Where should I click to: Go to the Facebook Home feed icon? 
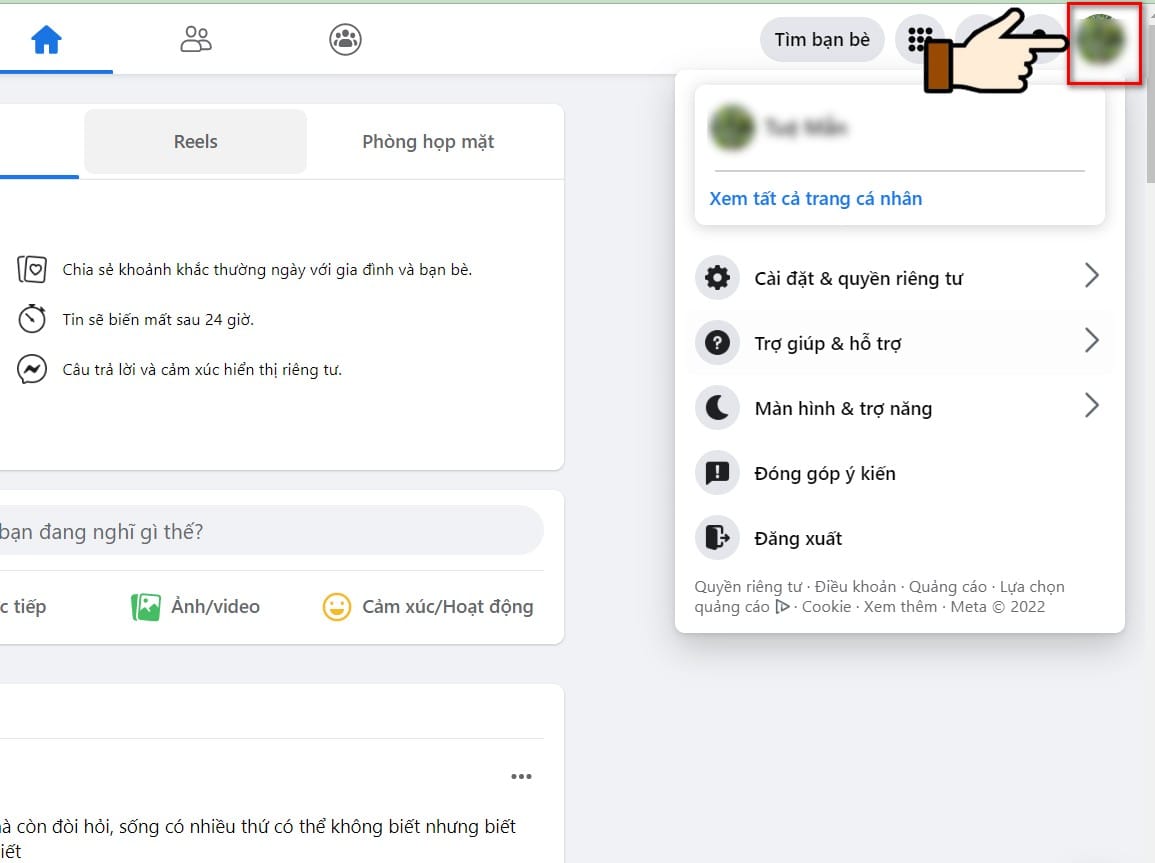(x=46, y=40)
